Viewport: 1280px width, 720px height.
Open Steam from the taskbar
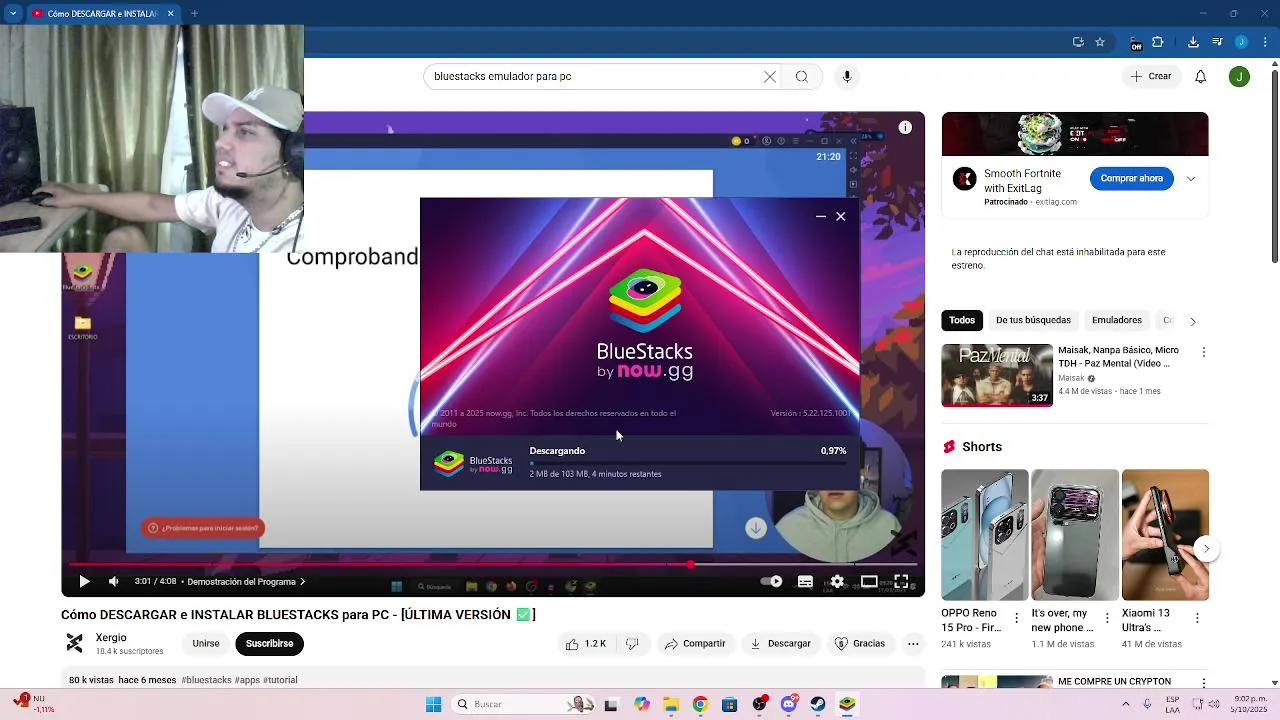tap(818, 704)
